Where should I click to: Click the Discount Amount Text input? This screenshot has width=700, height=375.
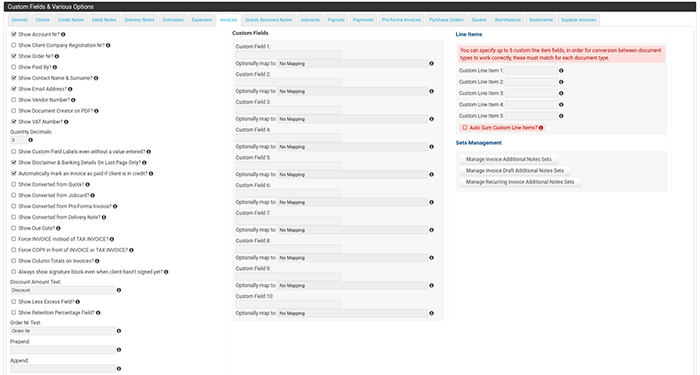63,290
